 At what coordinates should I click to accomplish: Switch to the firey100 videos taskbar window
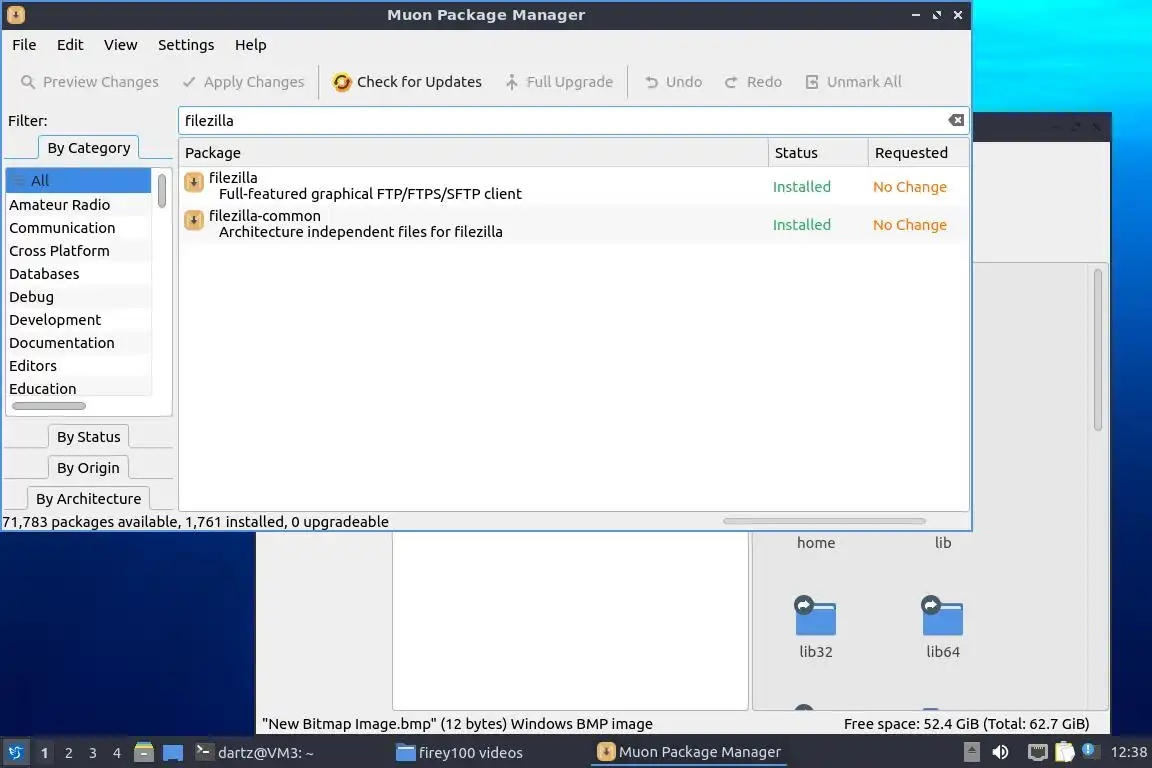coord(459,753)
